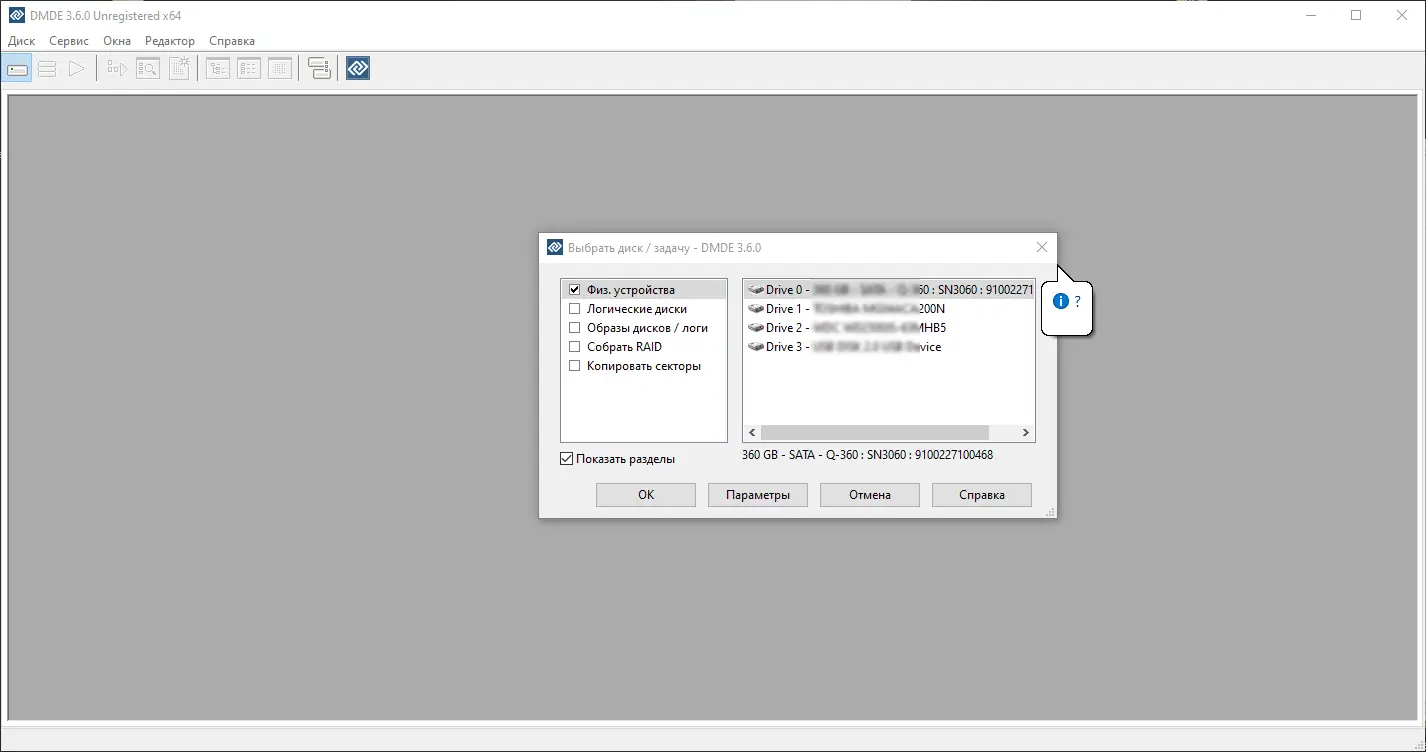Click the play triangle toolbar icon

77,68
